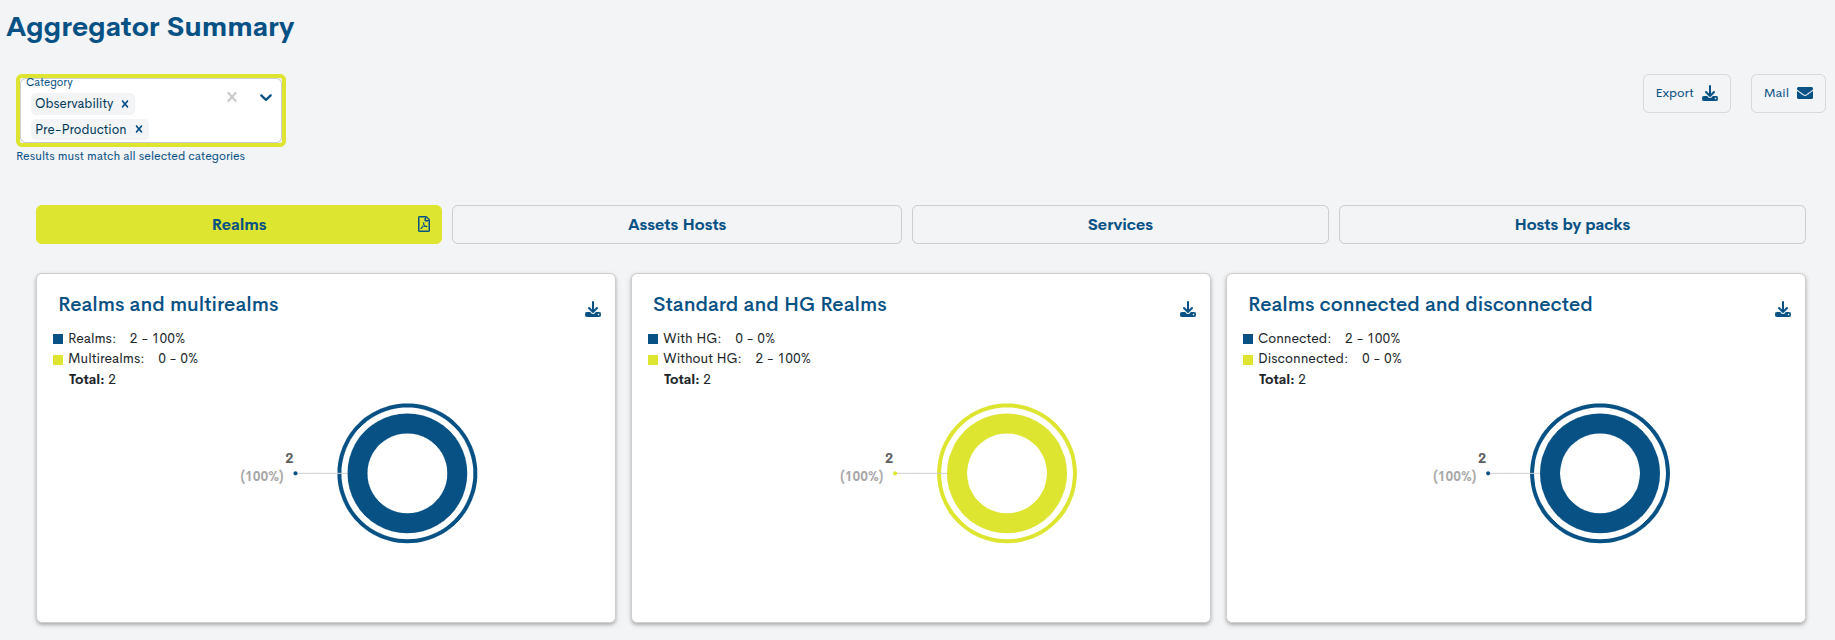Viewport: 1835px width, 640px height.
Task: Remove the Observability category tag
Action: pos(125,104)
